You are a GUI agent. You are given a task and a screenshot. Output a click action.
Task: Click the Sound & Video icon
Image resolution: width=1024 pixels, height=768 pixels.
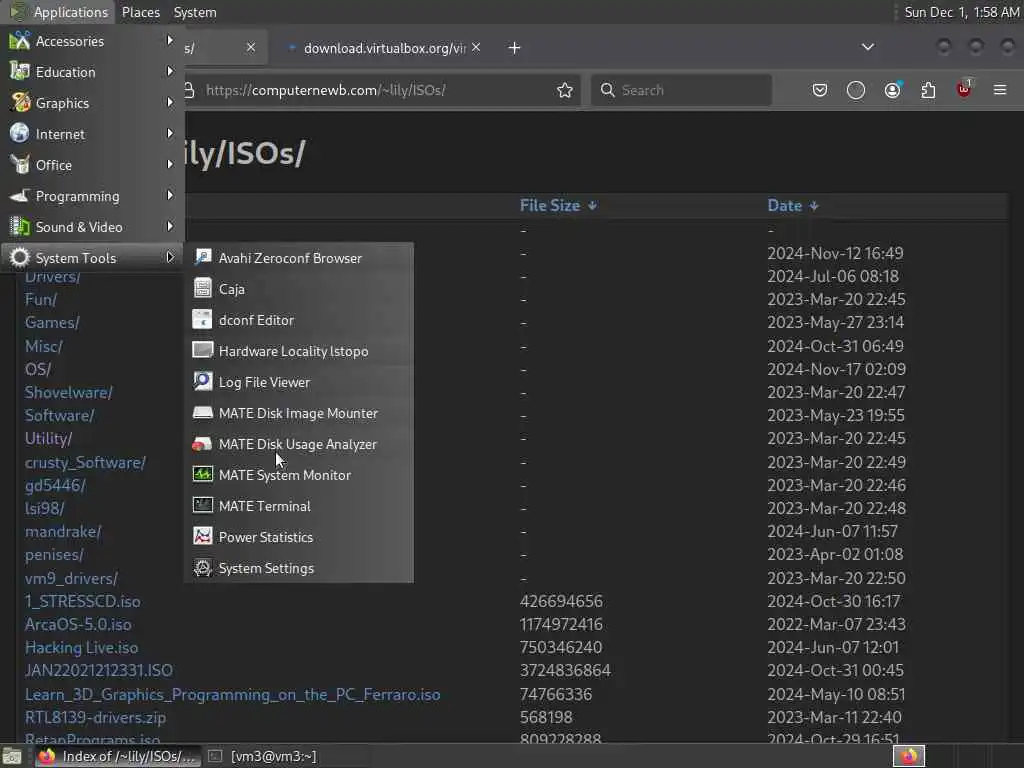pyautogui.click(x=20, y=227)
